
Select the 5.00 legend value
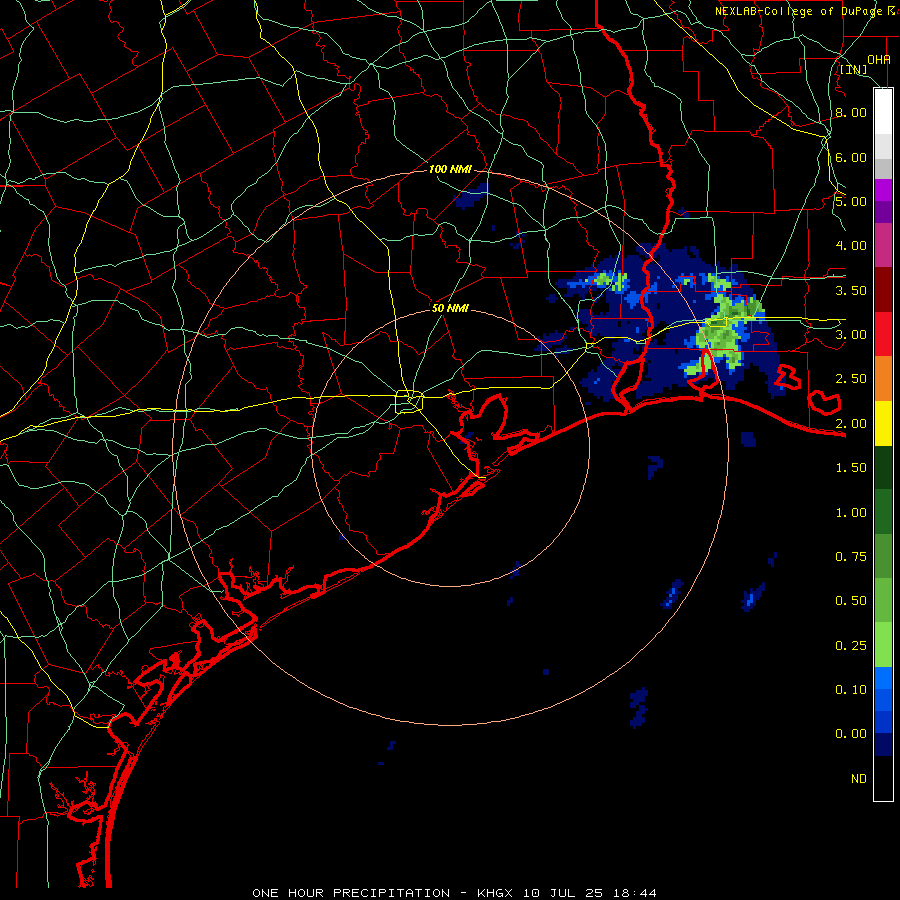[851, 201]
